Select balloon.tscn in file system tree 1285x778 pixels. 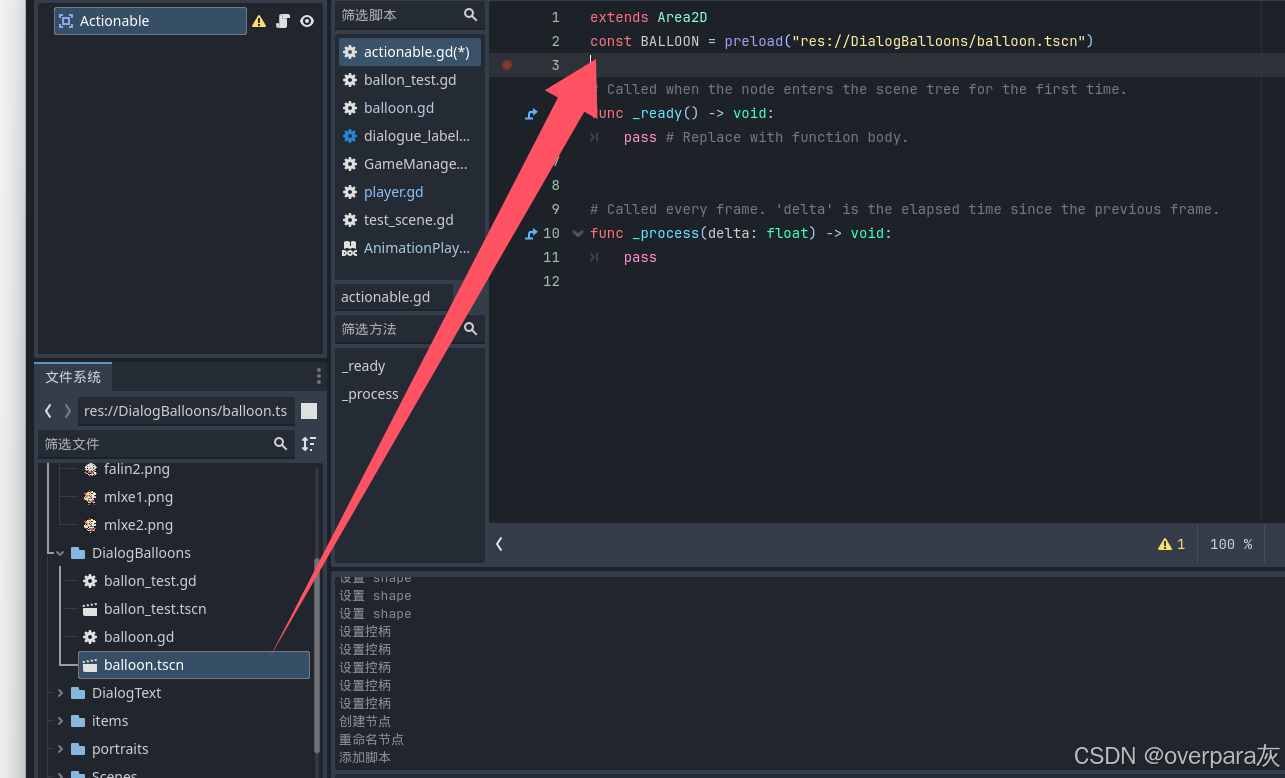(194, 665)
